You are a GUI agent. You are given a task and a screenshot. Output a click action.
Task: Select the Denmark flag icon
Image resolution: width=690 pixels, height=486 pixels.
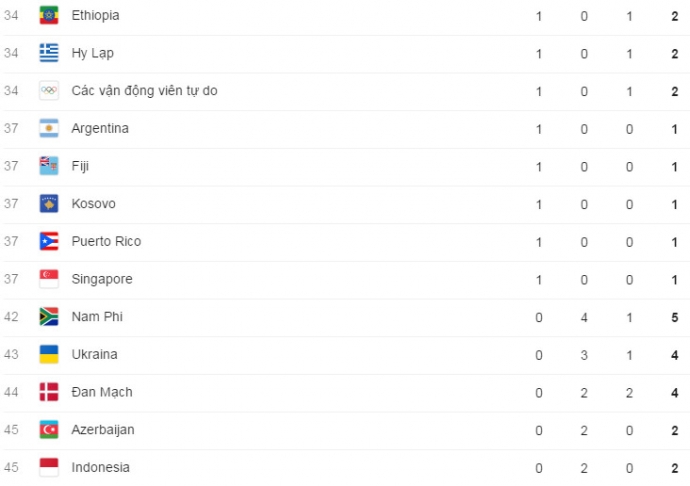48,392
